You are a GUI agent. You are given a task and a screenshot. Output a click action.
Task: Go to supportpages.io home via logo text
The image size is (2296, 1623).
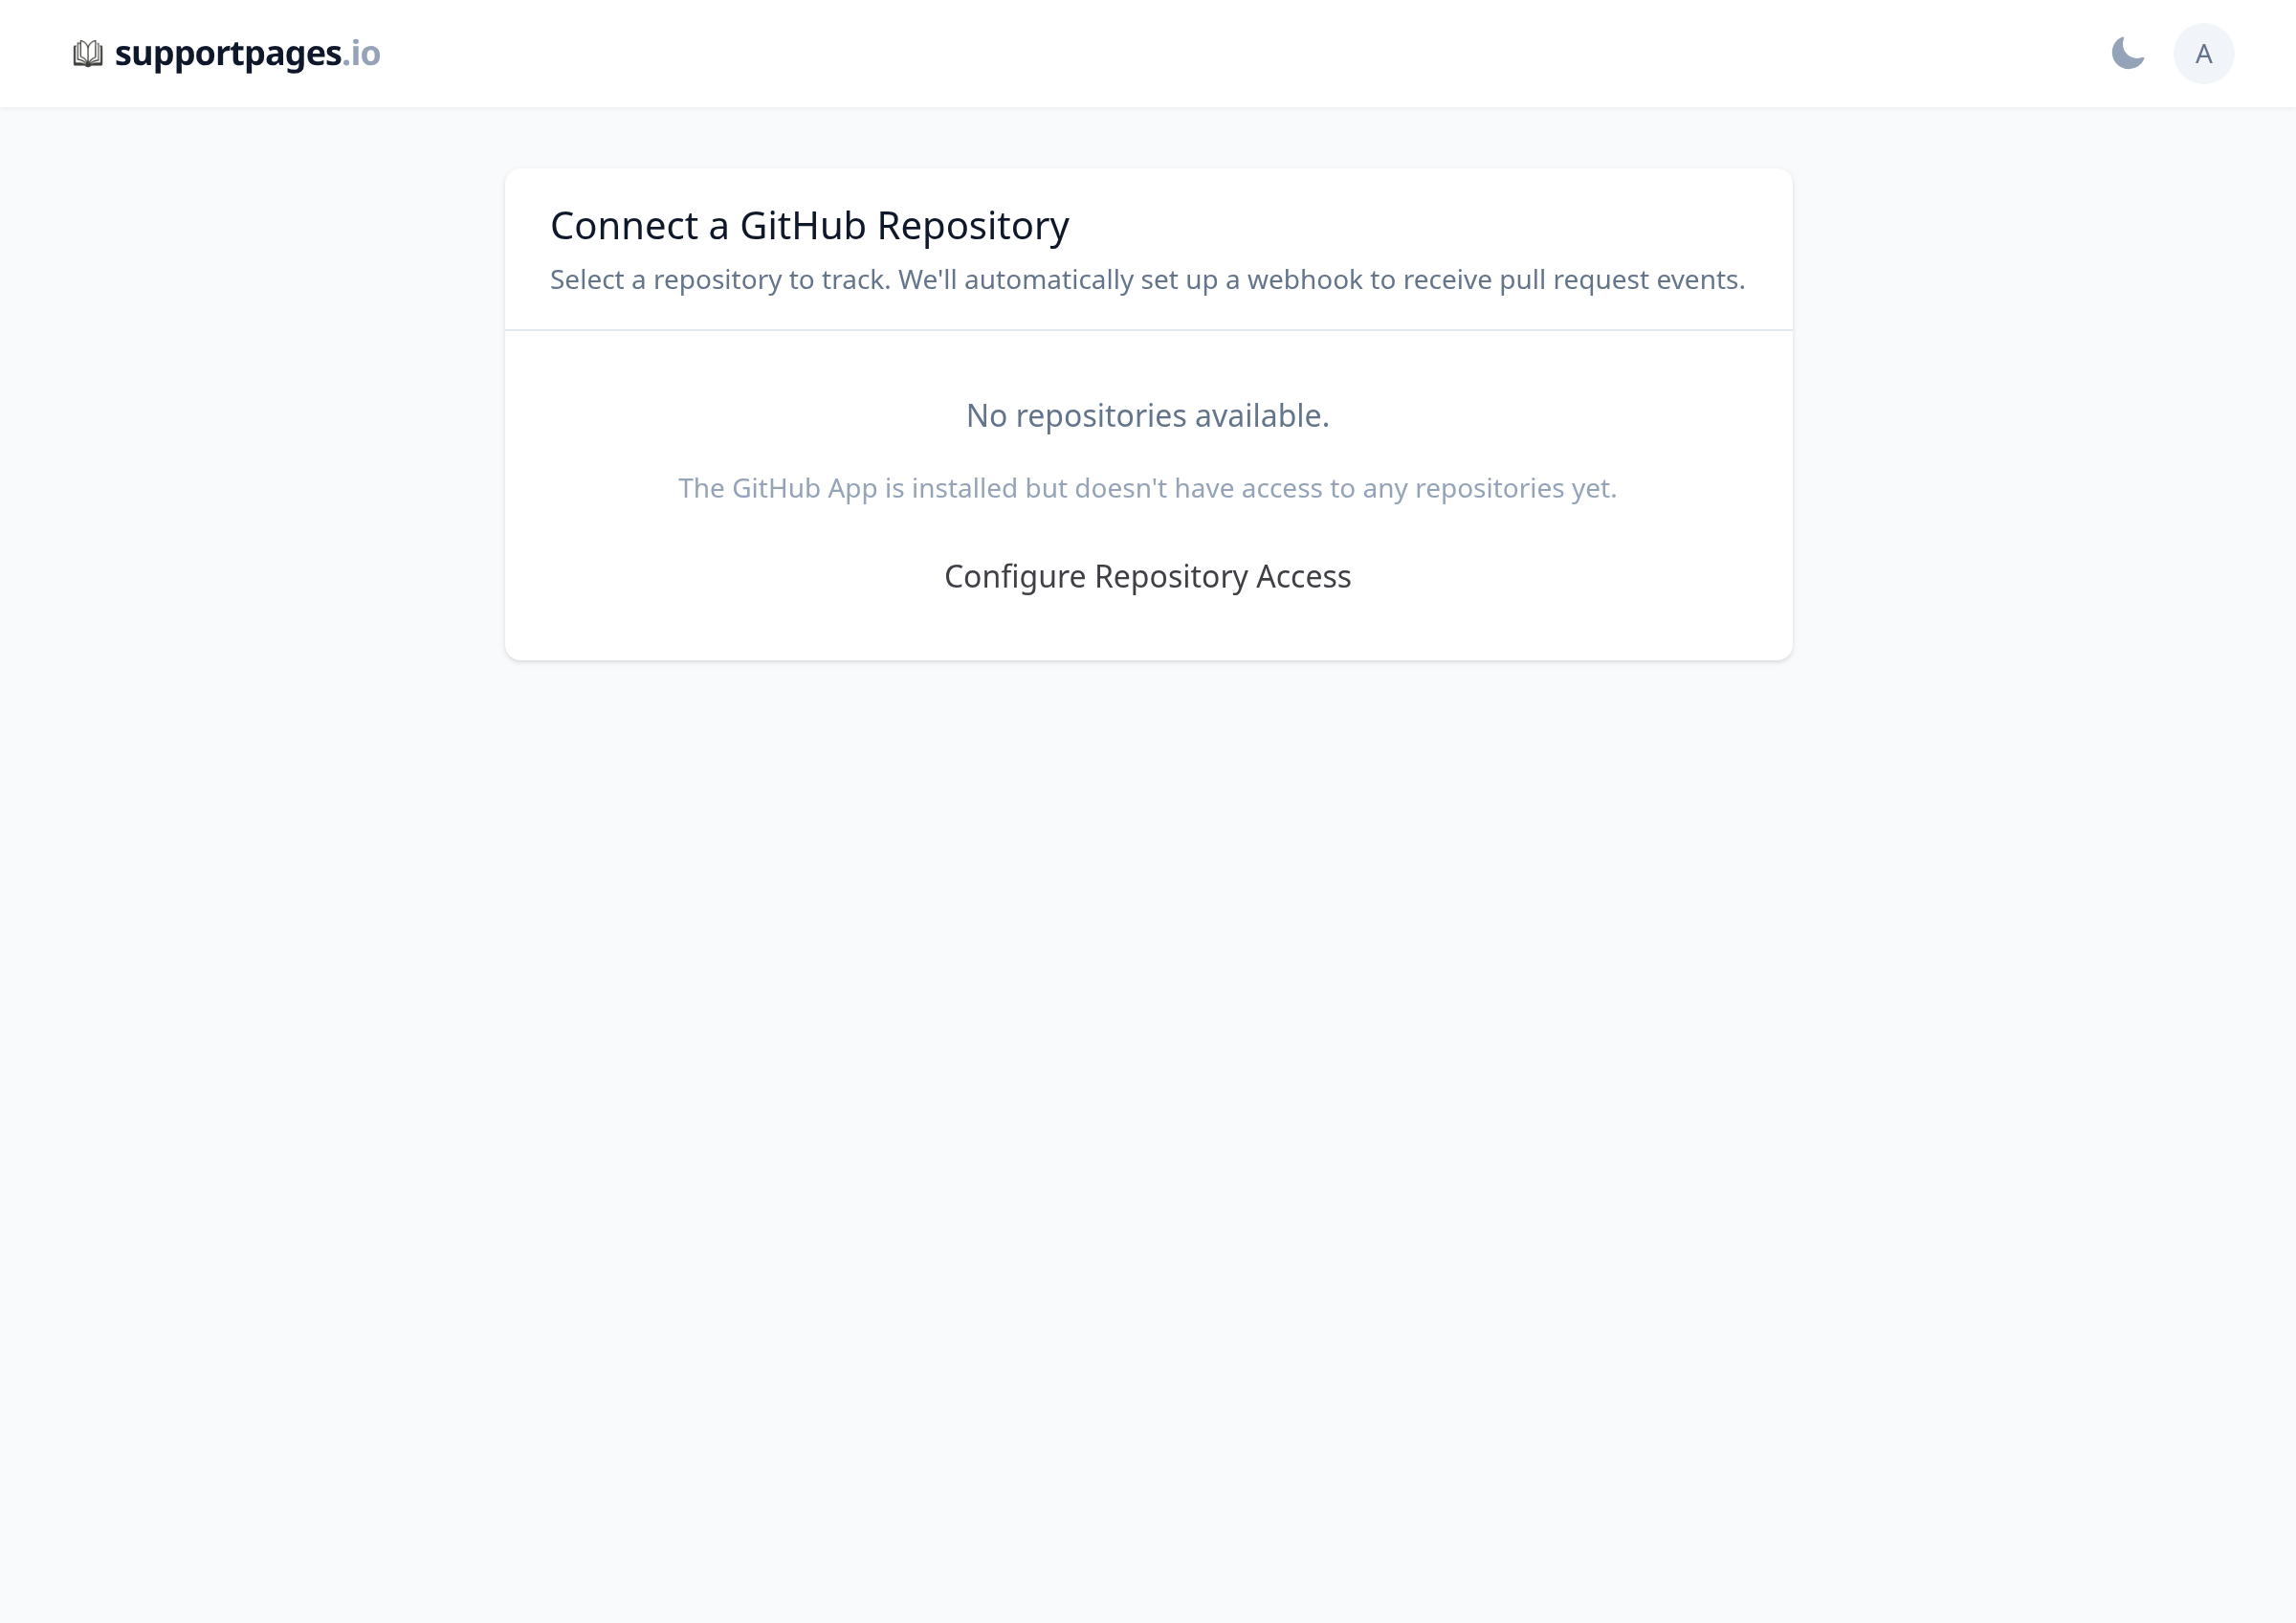click(x=247, y=53)
